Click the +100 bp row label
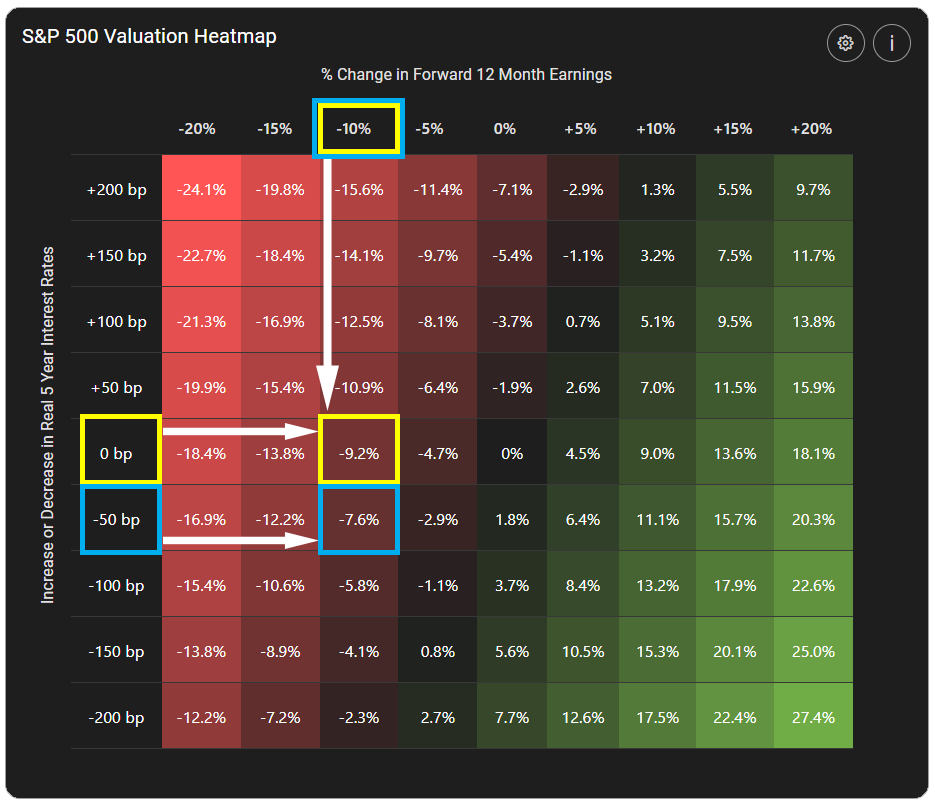Image resolution: width=935 pixels, height=806 pixels. (x=119, y=321)
